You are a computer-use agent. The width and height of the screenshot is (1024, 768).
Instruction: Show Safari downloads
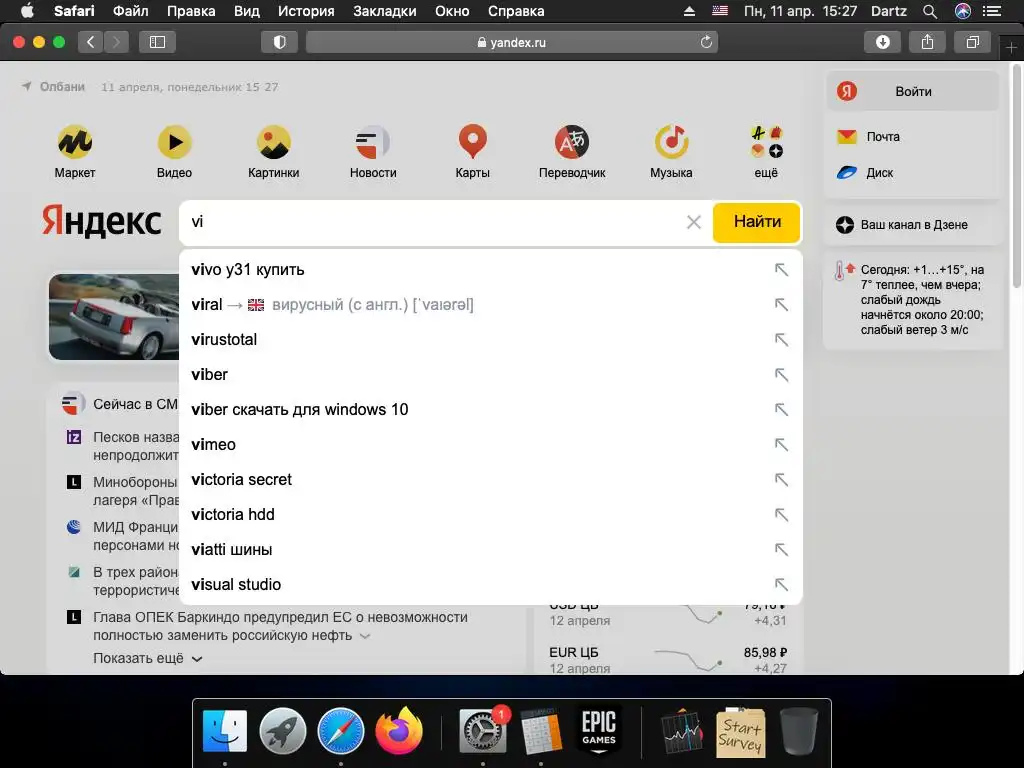click(x=882, y=42)
